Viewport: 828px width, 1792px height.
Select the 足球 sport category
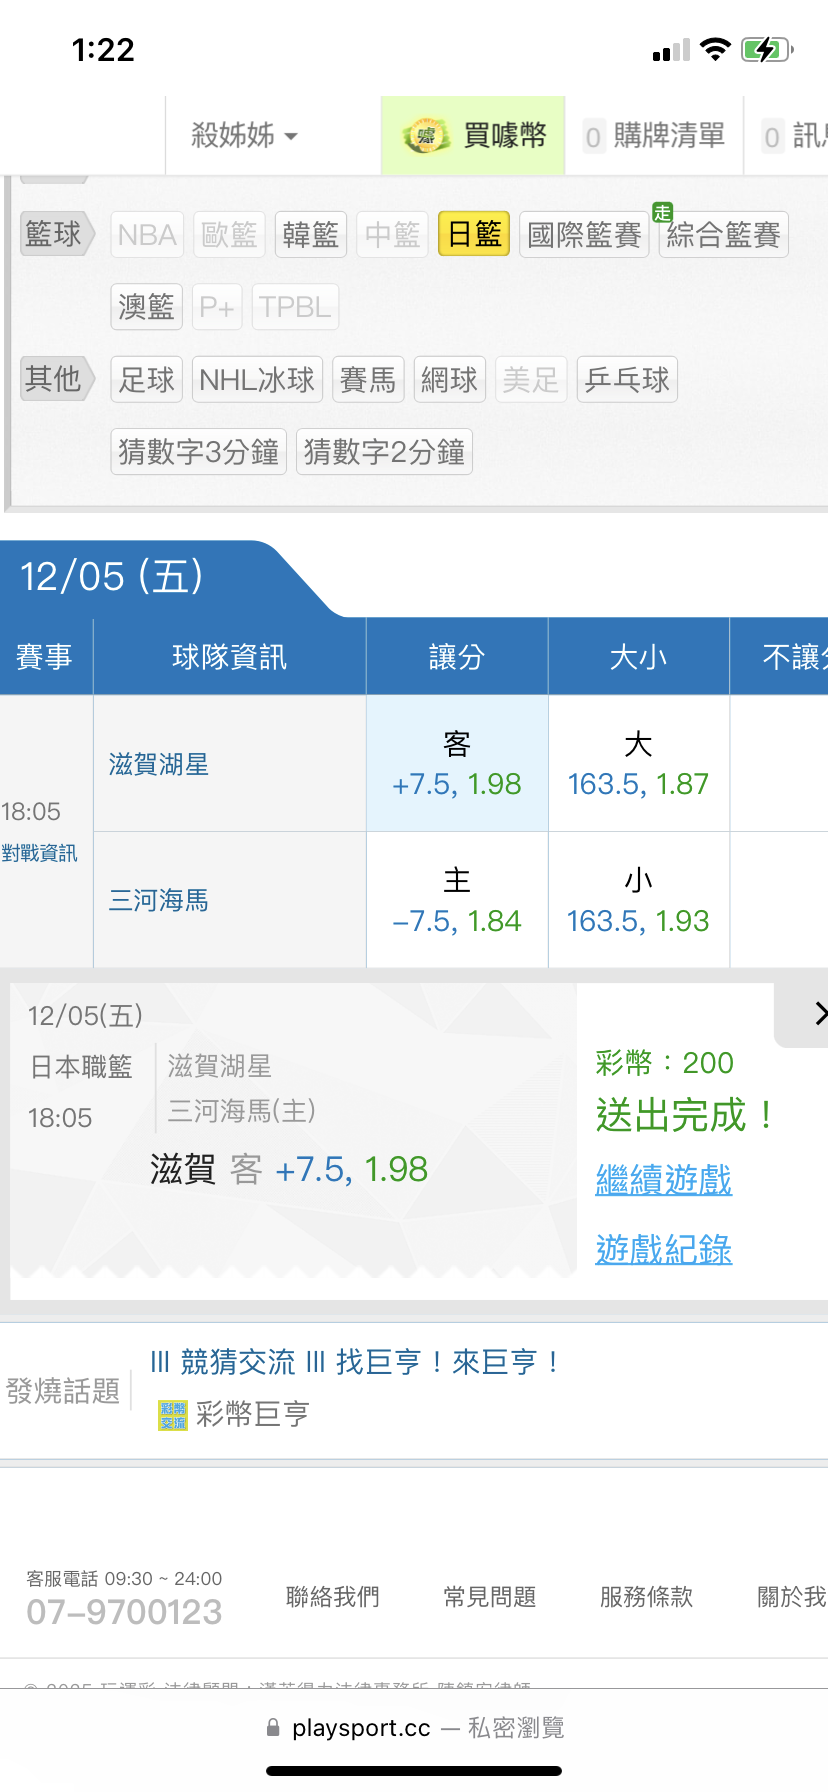146,380
